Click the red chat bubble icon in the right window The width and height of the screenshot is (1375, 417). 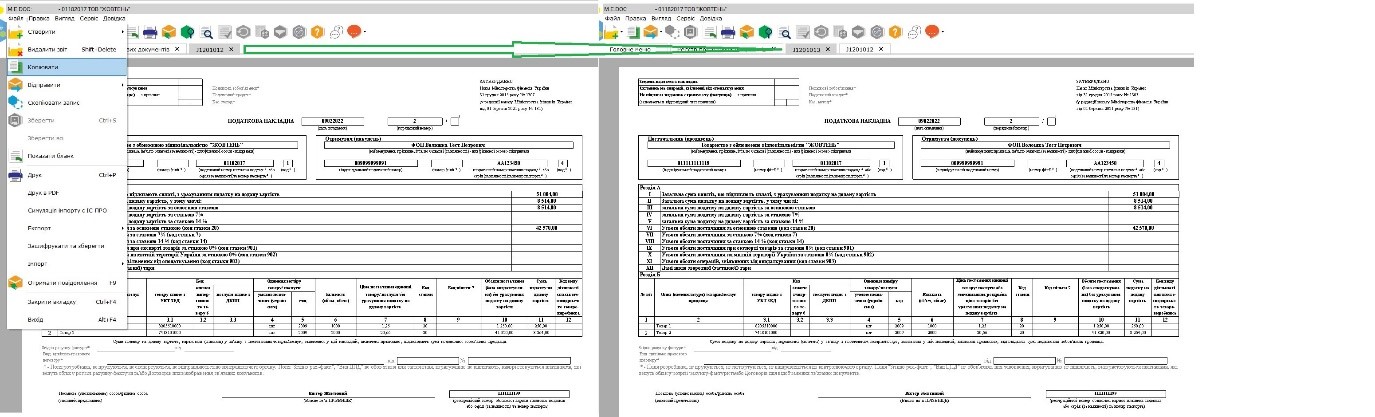[x=931, y=32]
